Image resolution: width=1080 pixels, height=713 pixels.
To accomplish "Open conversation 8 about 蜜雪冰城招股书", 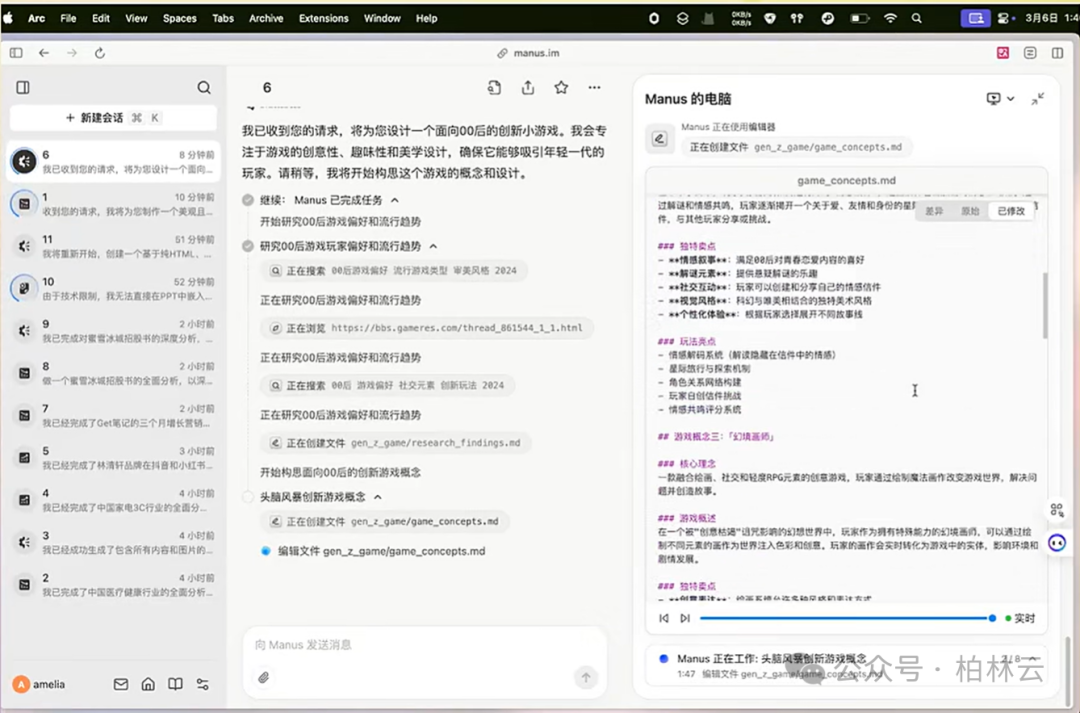I will tap(113, 373).
